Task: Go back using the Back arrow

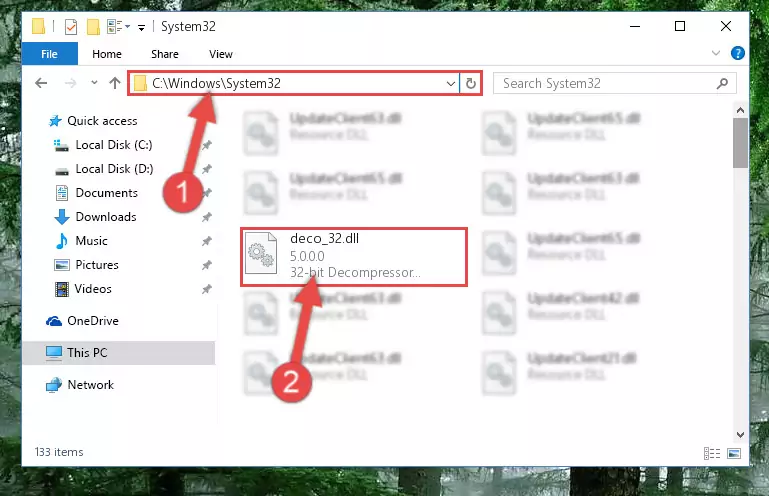Action: 41,83
